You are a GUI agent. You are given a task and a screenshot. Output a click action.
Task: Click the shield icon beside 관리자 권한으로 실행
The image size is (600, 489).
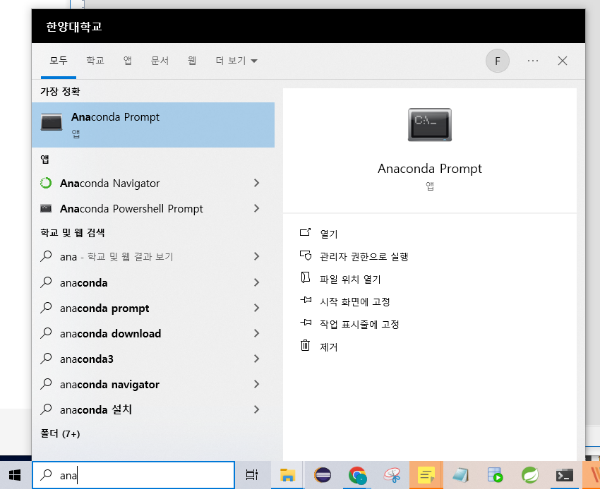pos(305,255)
